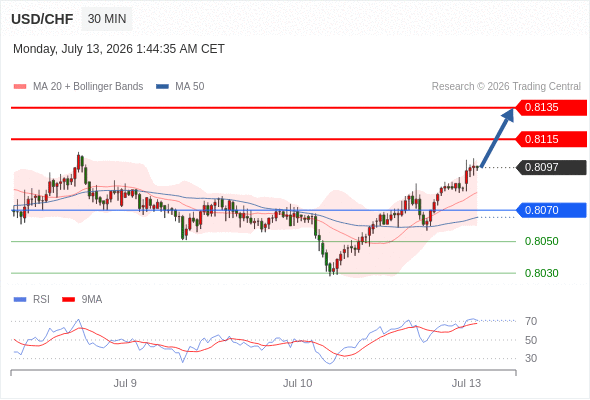Viewport: 590px width, 400px height.
Task: Click the RSI 70 axis label
Action: [x=531, y=321]
